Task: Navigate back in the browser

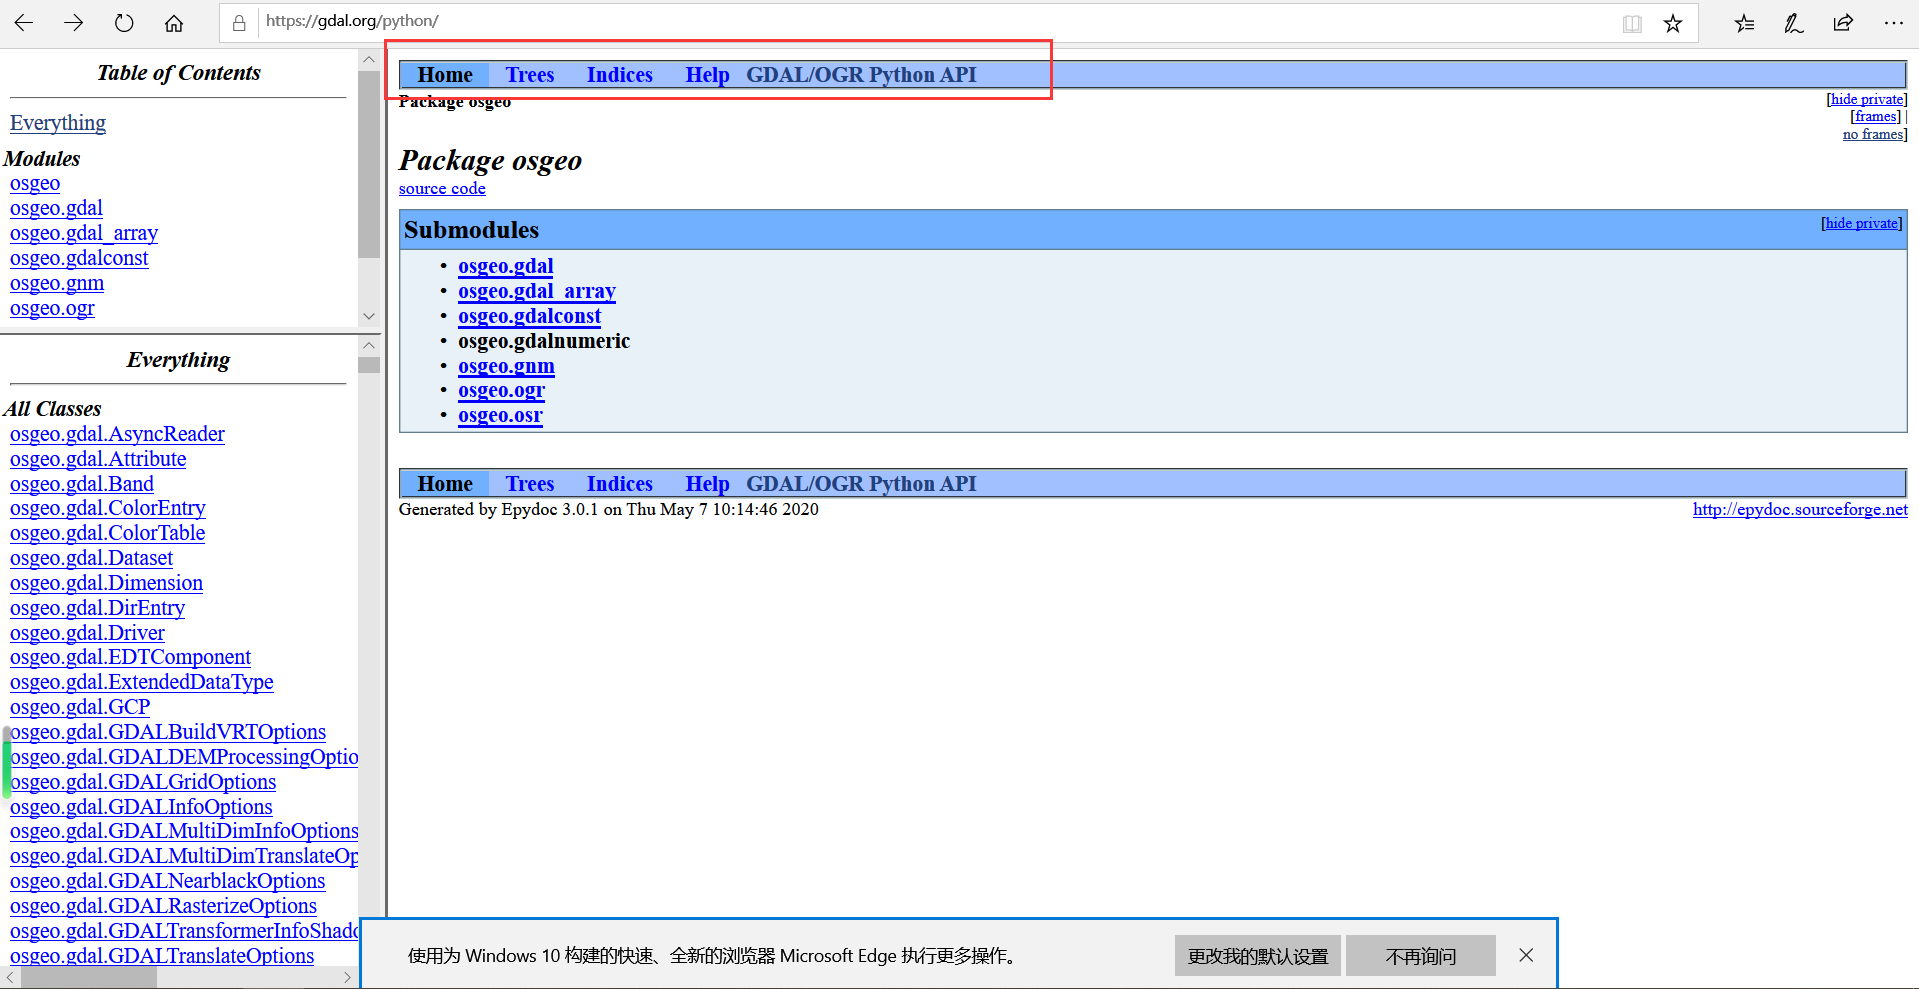Action: (x=24, y=22)
